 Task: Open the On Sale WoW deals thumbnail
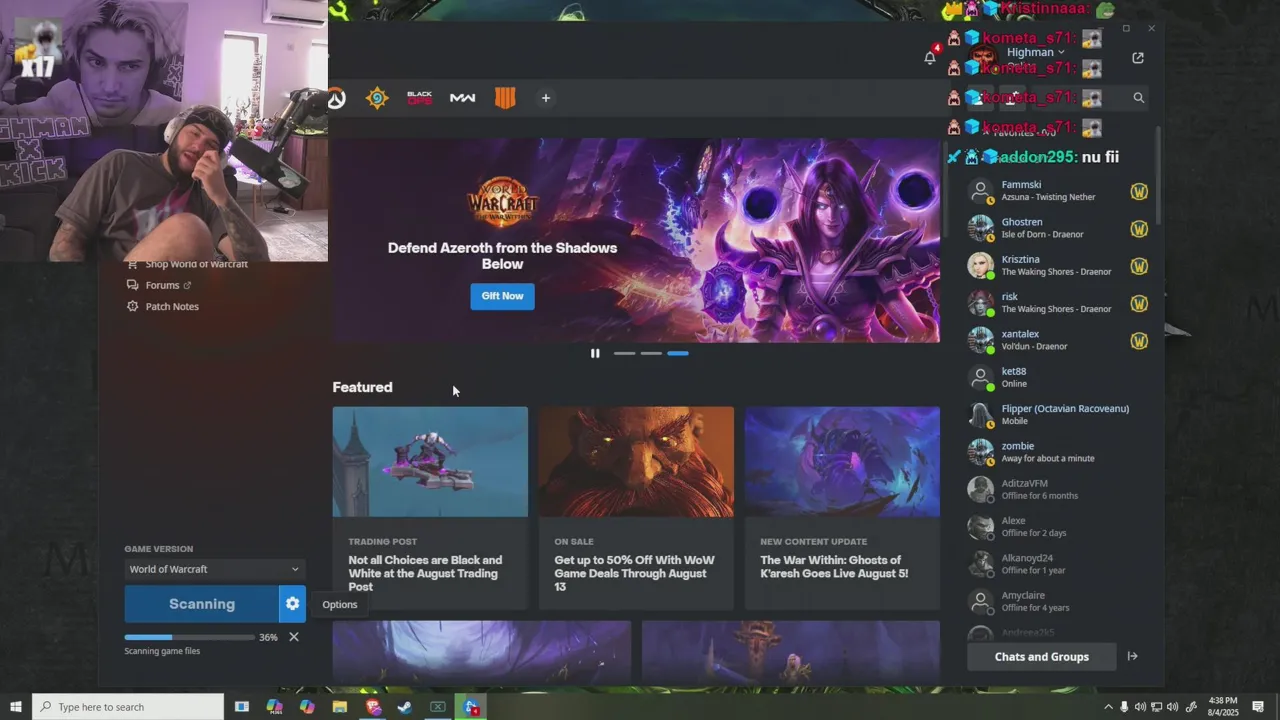[x=636, y=462]
